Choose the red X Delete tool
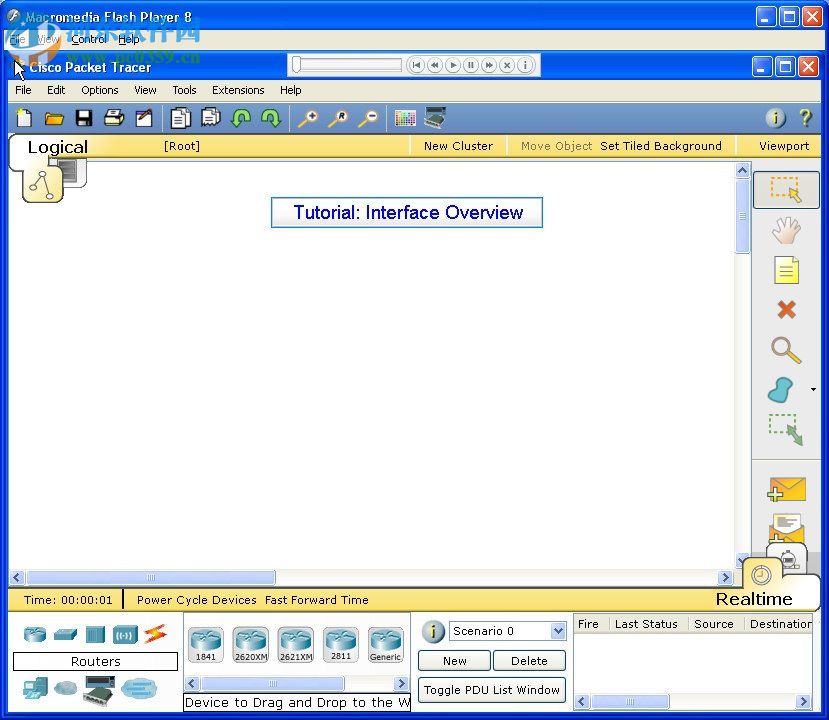This screenshot has height=720, width=829. click(x=786, y=309)
